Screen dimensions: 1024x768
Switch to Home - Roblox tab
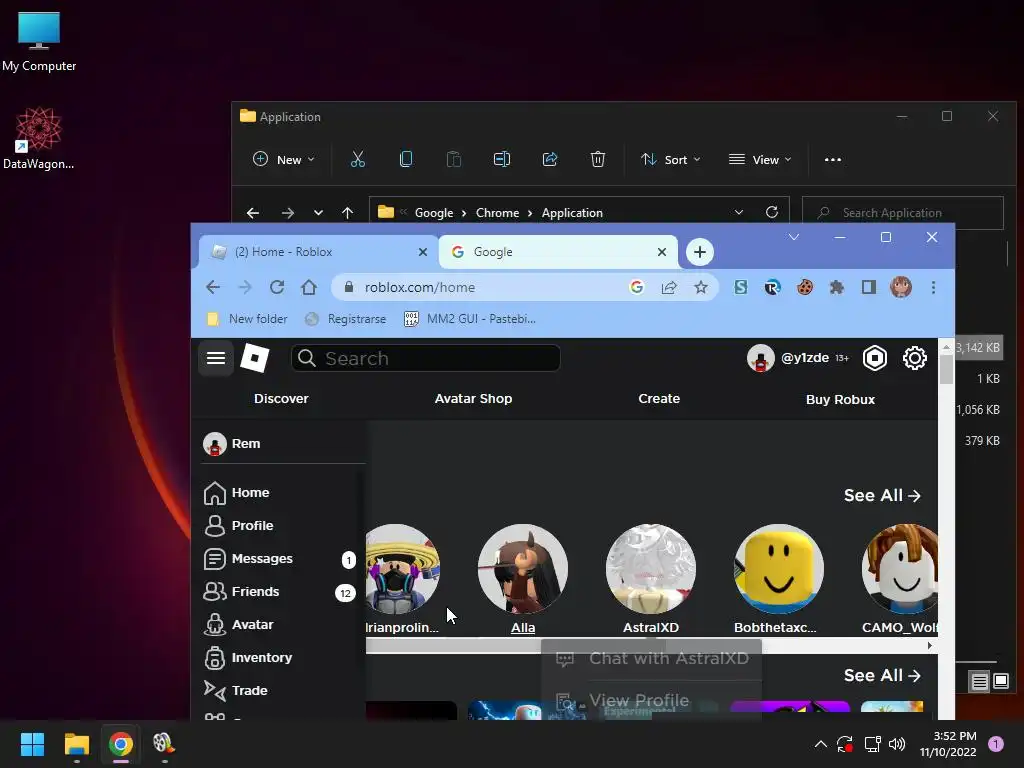click(318, 252)
